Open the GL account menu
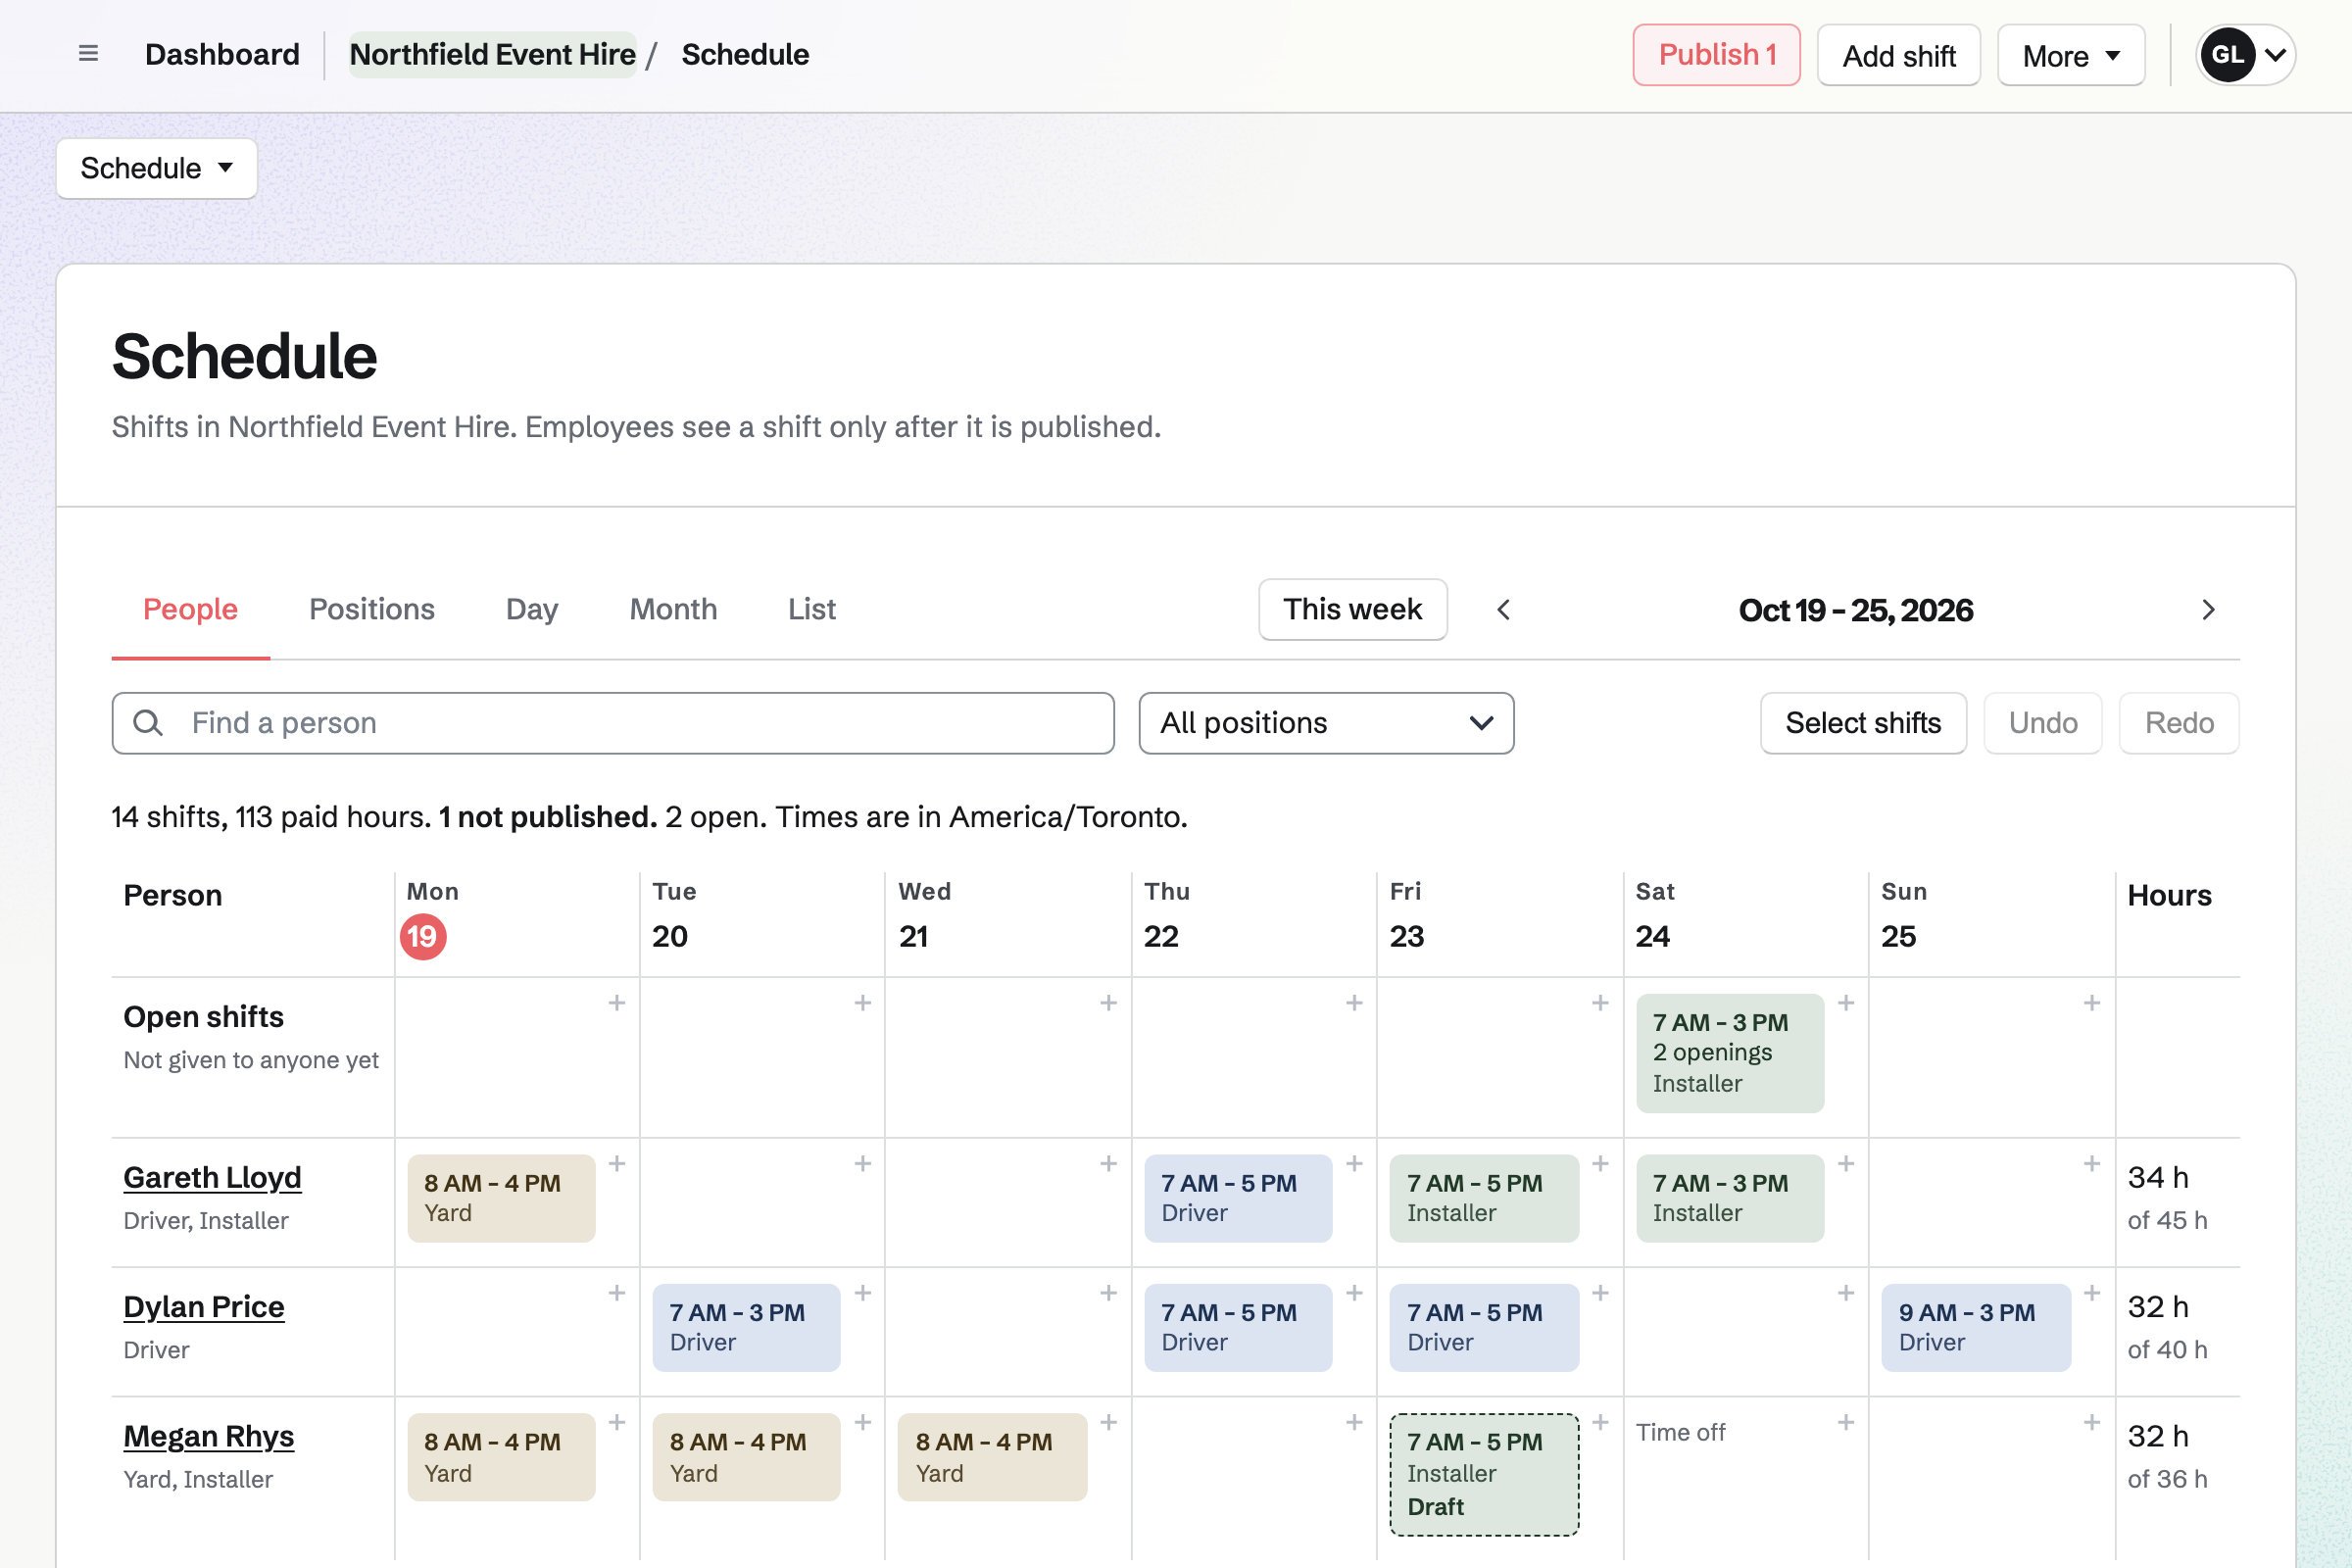Screen dimensions: 2352x1568 click(2245, 55)
